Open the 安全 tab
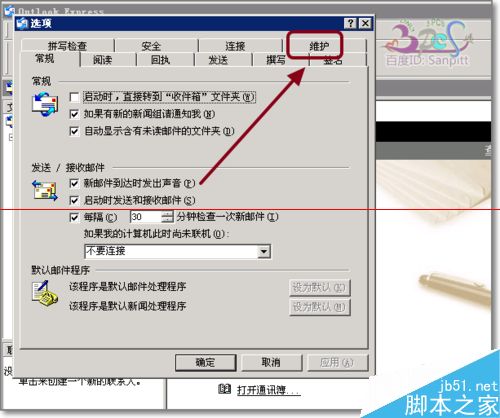The height and width of the screenshot is (418, 500). tap(151, 46)
